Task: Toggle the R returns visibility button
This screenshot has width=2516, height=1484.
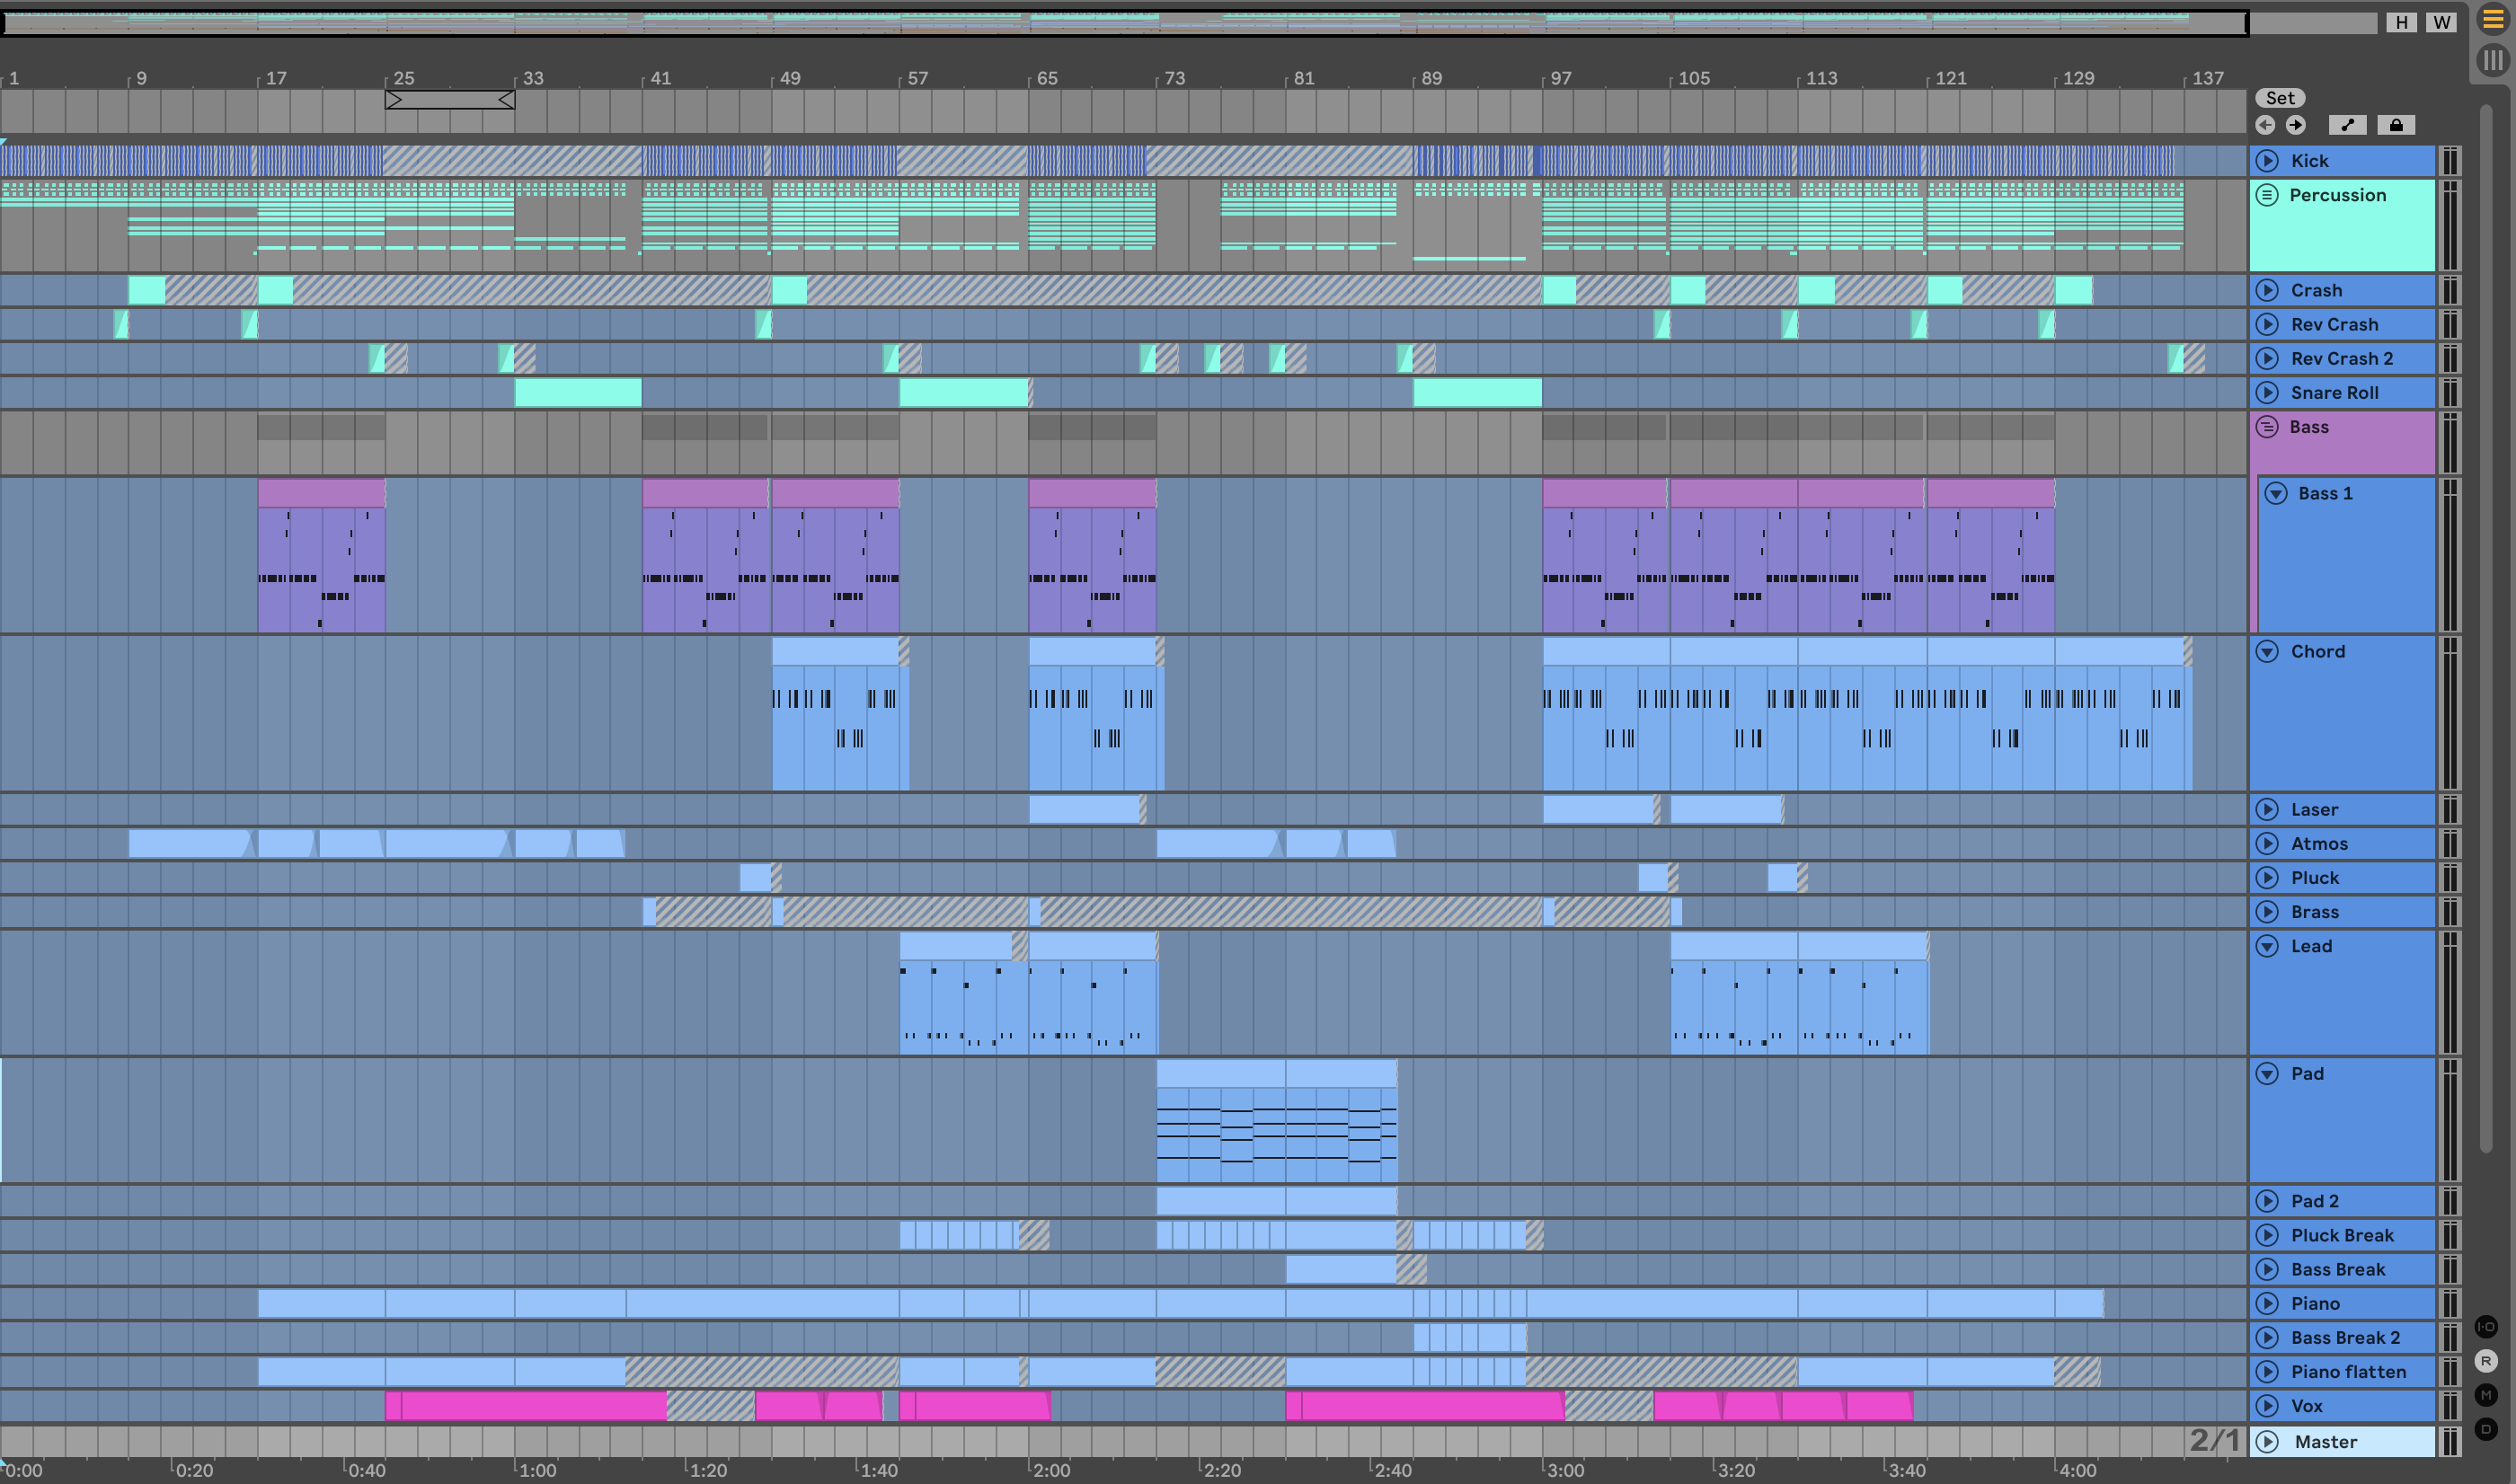Action: pos(2486,1361)
